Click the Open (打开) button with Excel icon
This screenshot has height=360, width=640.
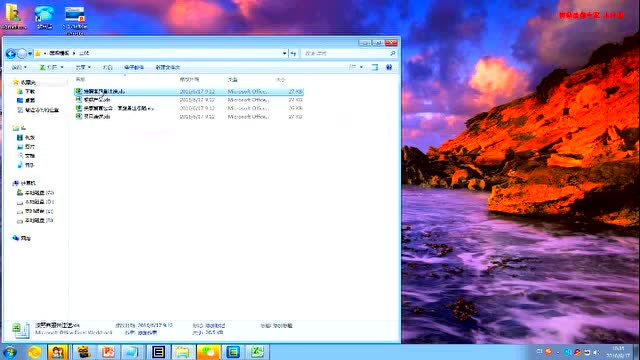coord(48,67)
